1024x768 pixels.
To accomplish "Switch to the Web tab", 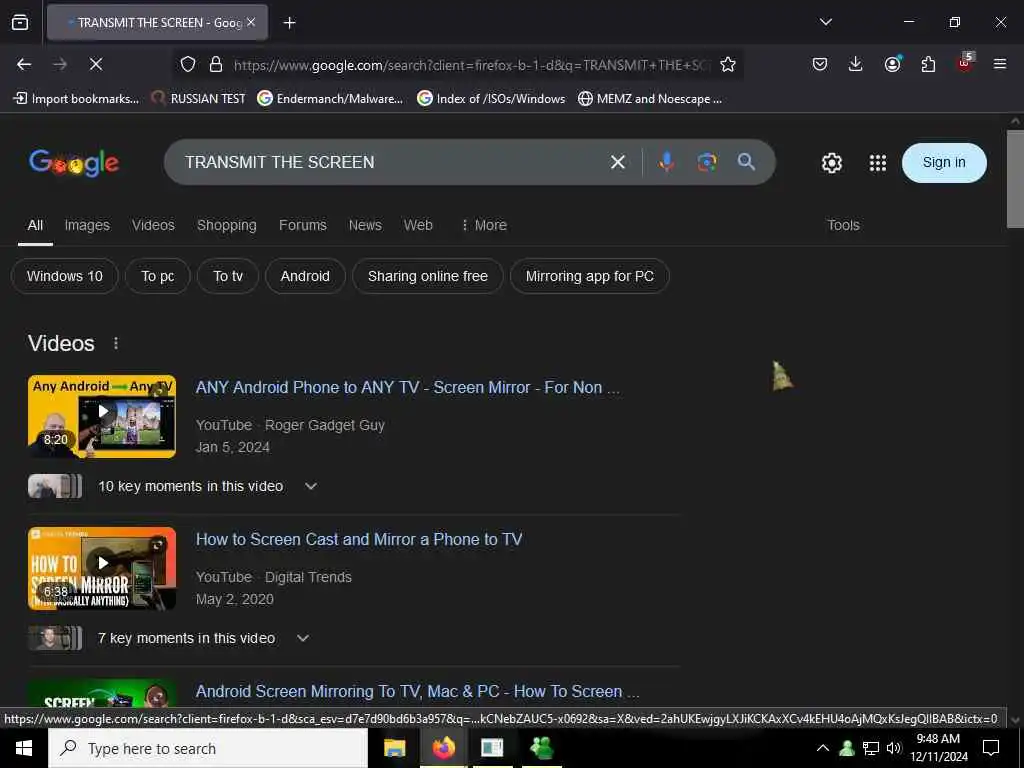I will point(418,225).
